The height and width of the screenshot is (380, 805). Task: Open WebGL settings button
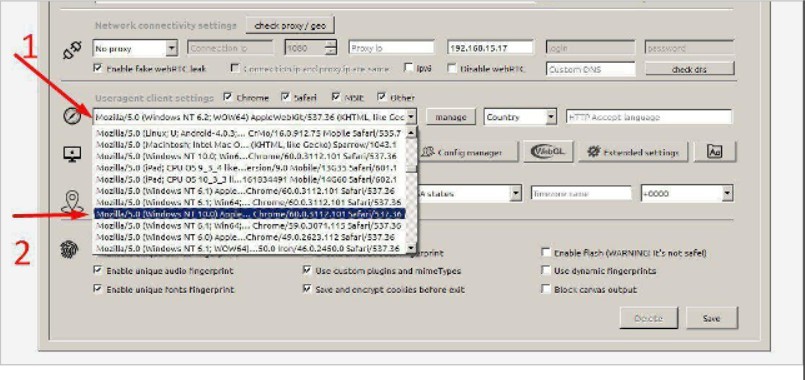548,152
